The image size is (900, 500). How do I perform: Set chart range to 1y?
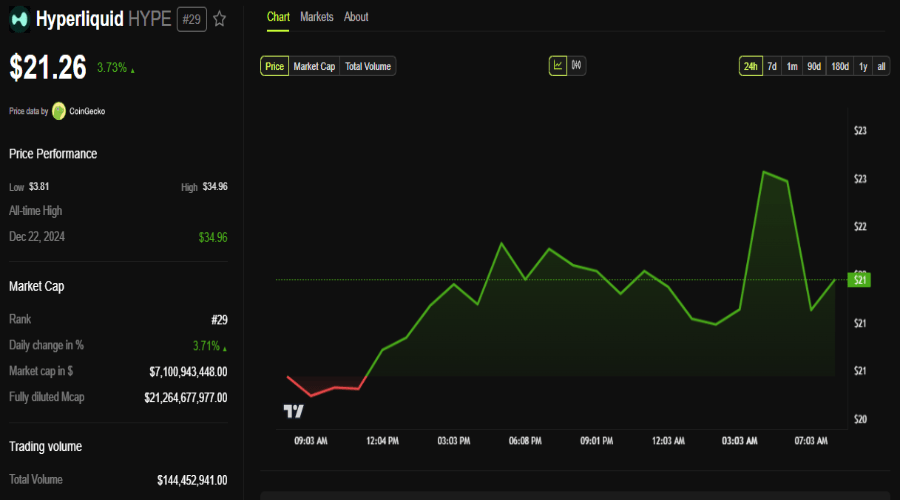tap(863, 66)
